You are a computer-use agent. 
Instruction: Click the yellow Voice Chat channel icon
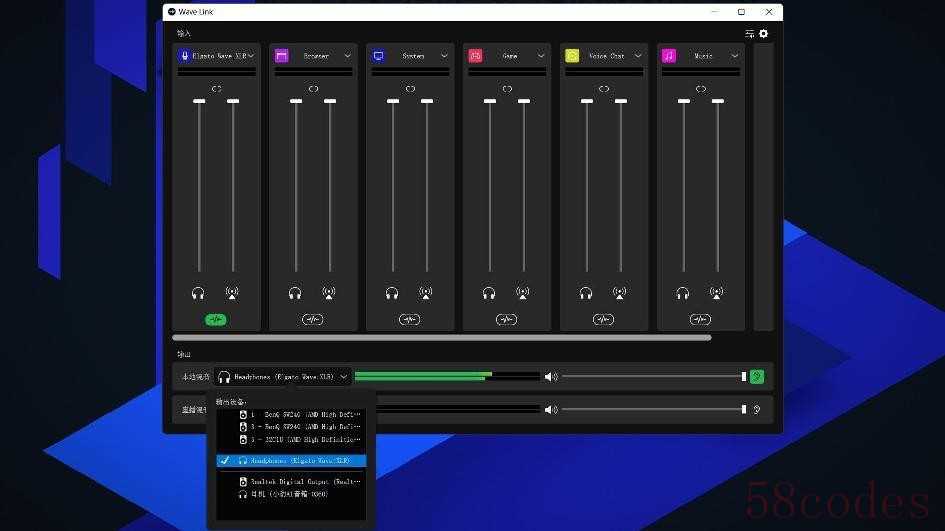572,56
